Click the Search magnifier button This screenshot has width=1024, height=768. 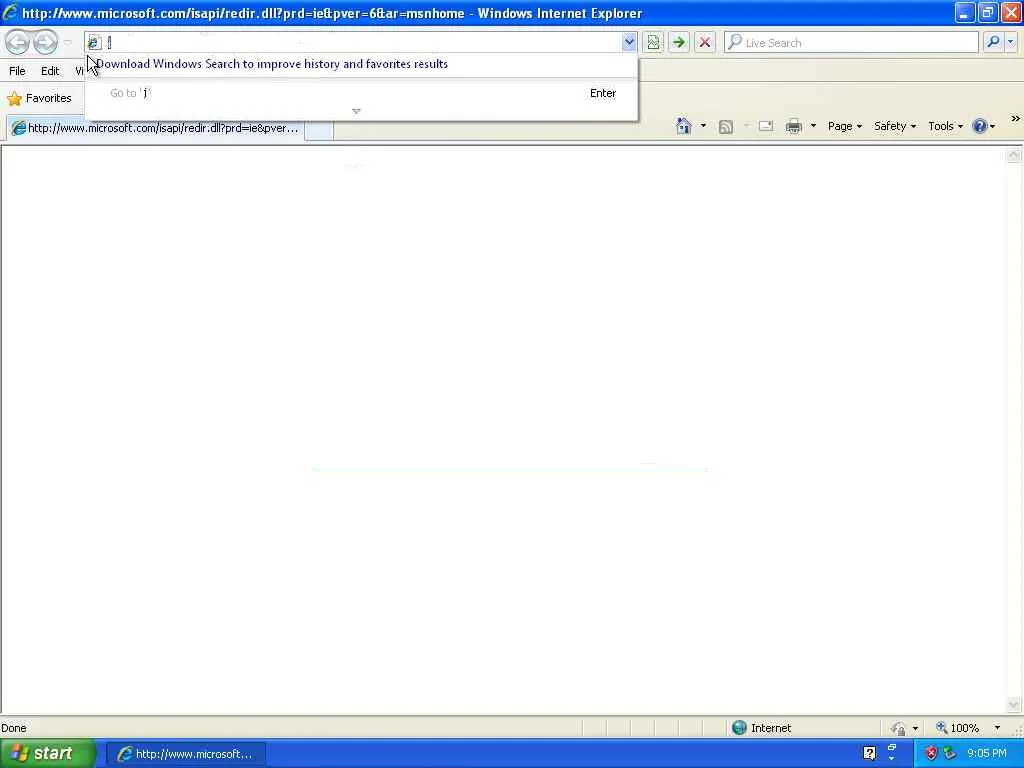pos(993,42)
